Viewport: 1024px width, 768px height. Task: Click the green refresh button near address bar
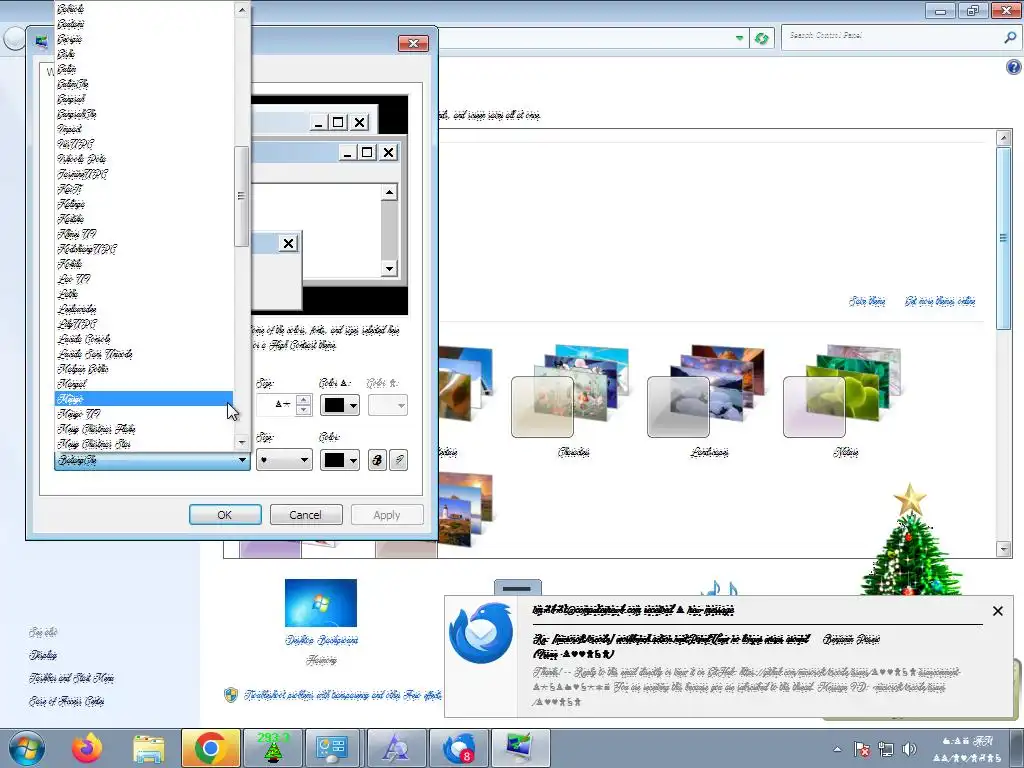pyautogui.click(x=761, y=39)
